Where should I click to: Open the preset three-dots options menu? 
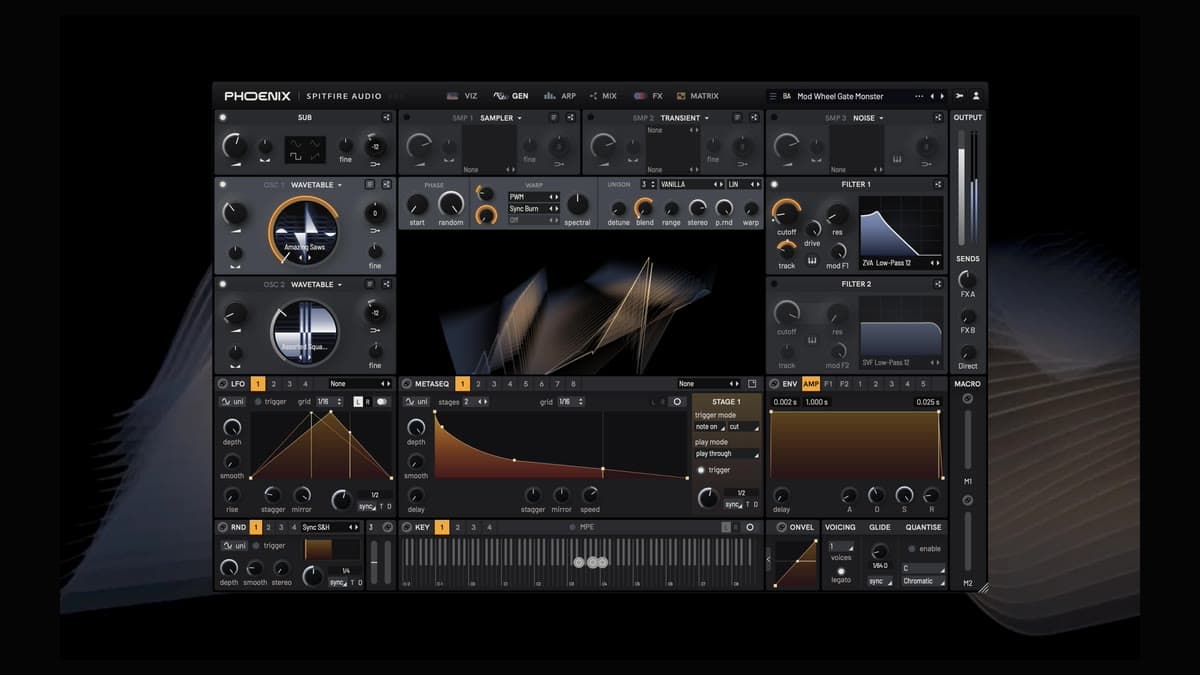[x=919, y=96]
